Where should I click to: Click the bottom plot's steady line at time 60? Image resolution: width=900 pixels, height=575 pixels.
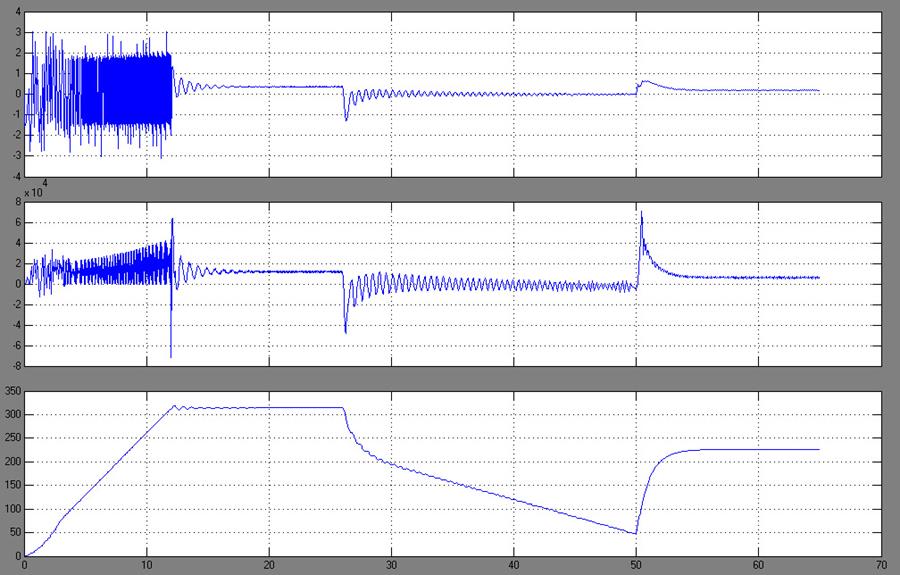click(x=758, y=449)
